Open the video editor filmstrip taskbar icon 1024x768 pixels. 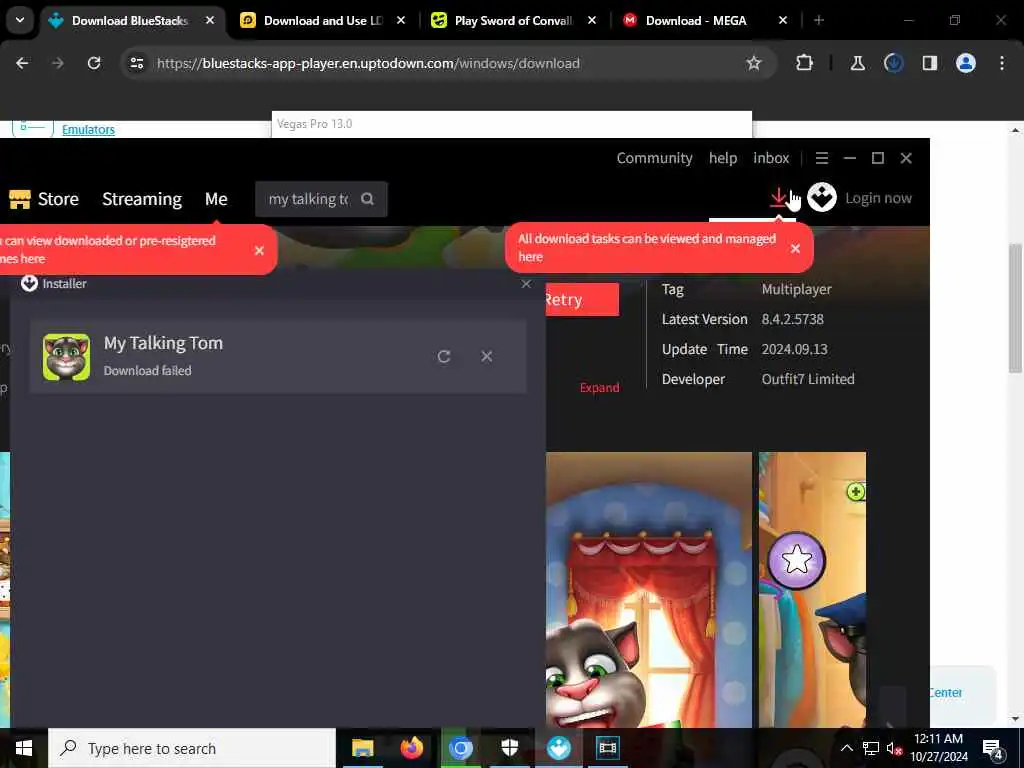[607, 748]
